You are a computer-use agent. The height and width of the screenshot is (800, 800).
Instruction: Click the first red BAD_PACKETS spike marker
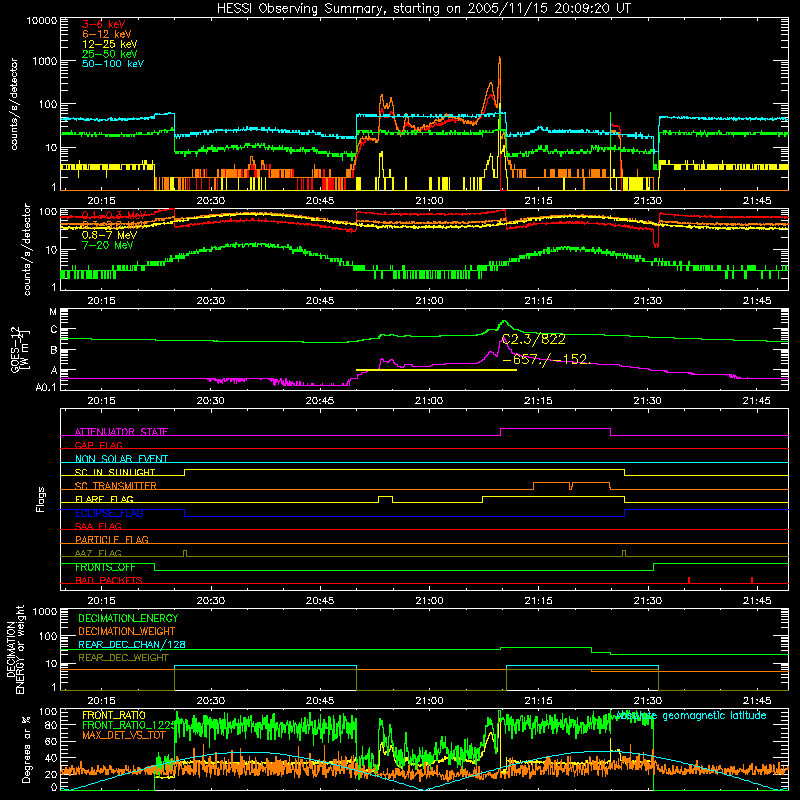(689, 580)
